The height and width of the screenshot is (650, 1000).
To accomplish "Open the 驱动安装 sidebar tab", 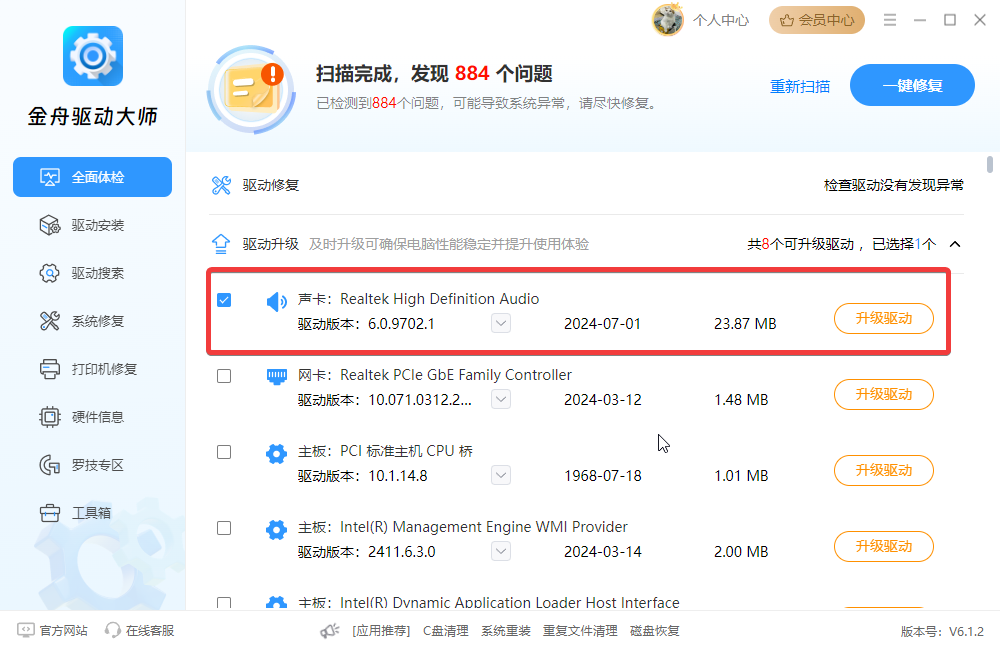I will click(x=92, y=225).
